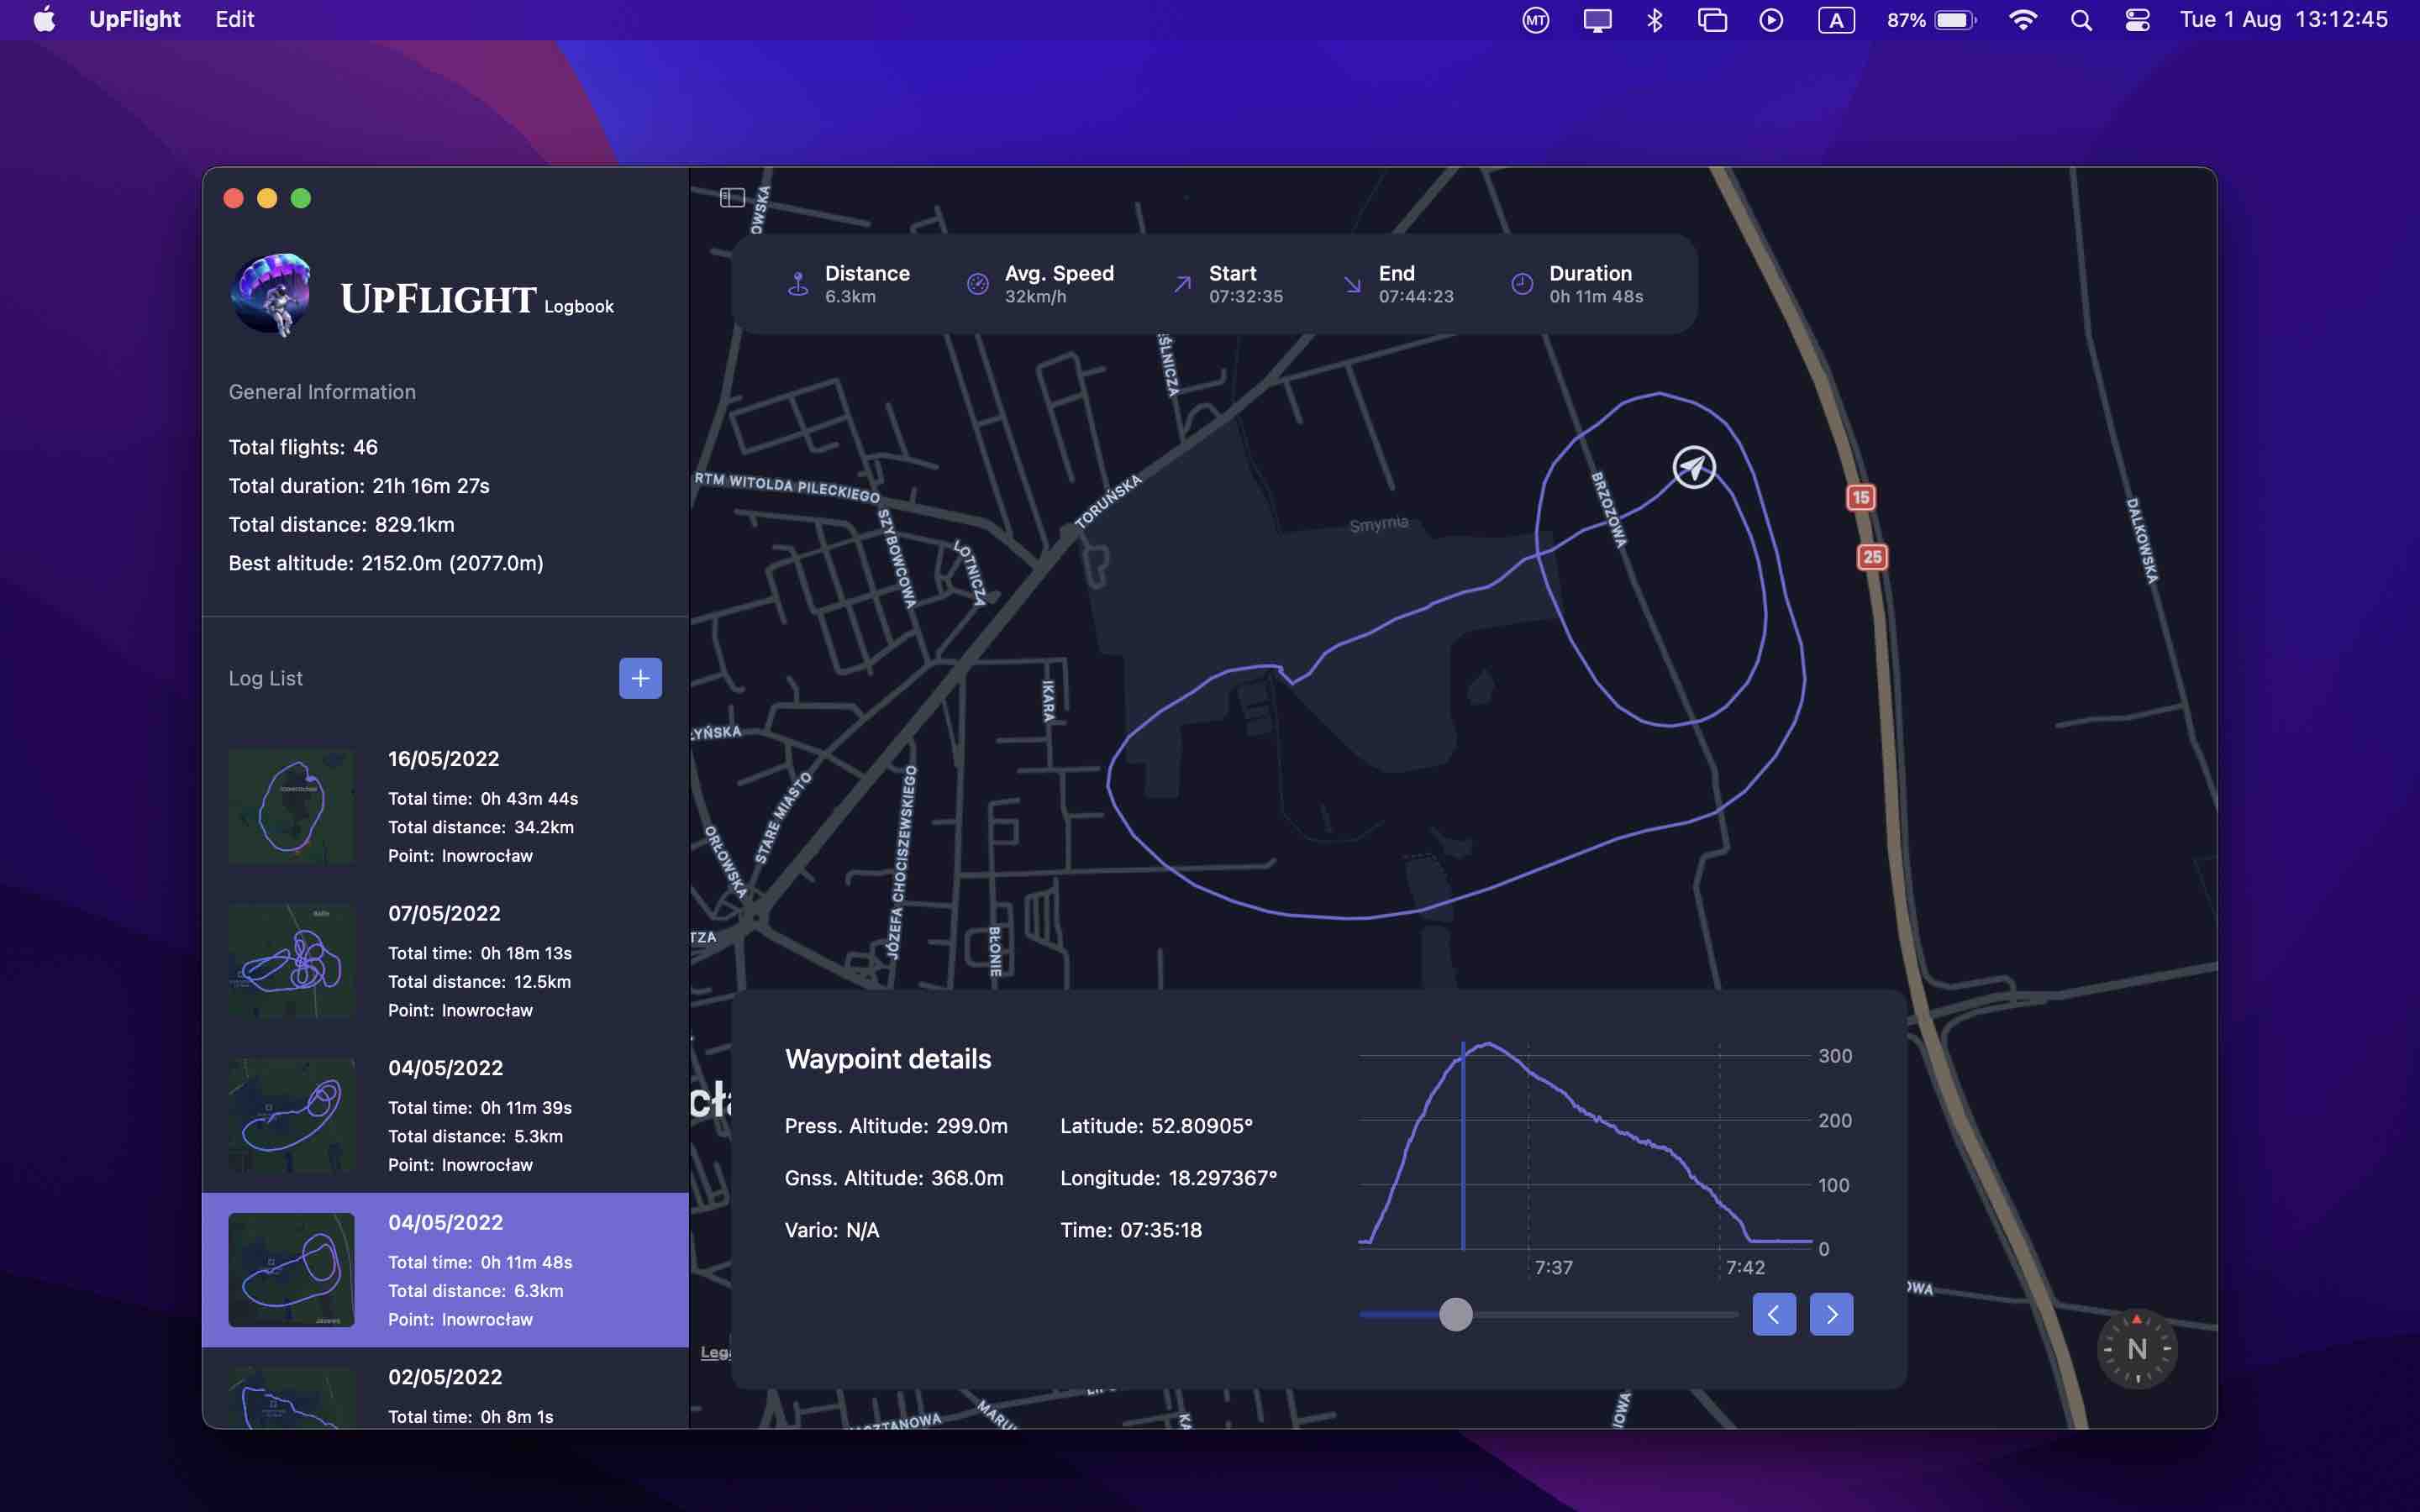Viewport: 2420px width, 1512px height.
Task: Click the Stage Manager windows menu bar icon
Action: tap(1712, 20)
